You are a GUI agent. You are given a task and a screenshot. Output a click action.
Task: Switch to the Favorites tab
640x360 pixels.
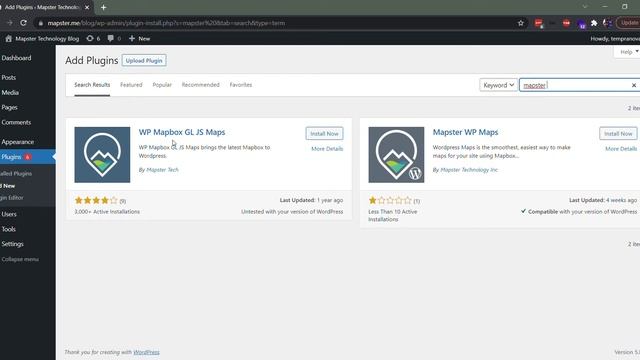point(241,85)
